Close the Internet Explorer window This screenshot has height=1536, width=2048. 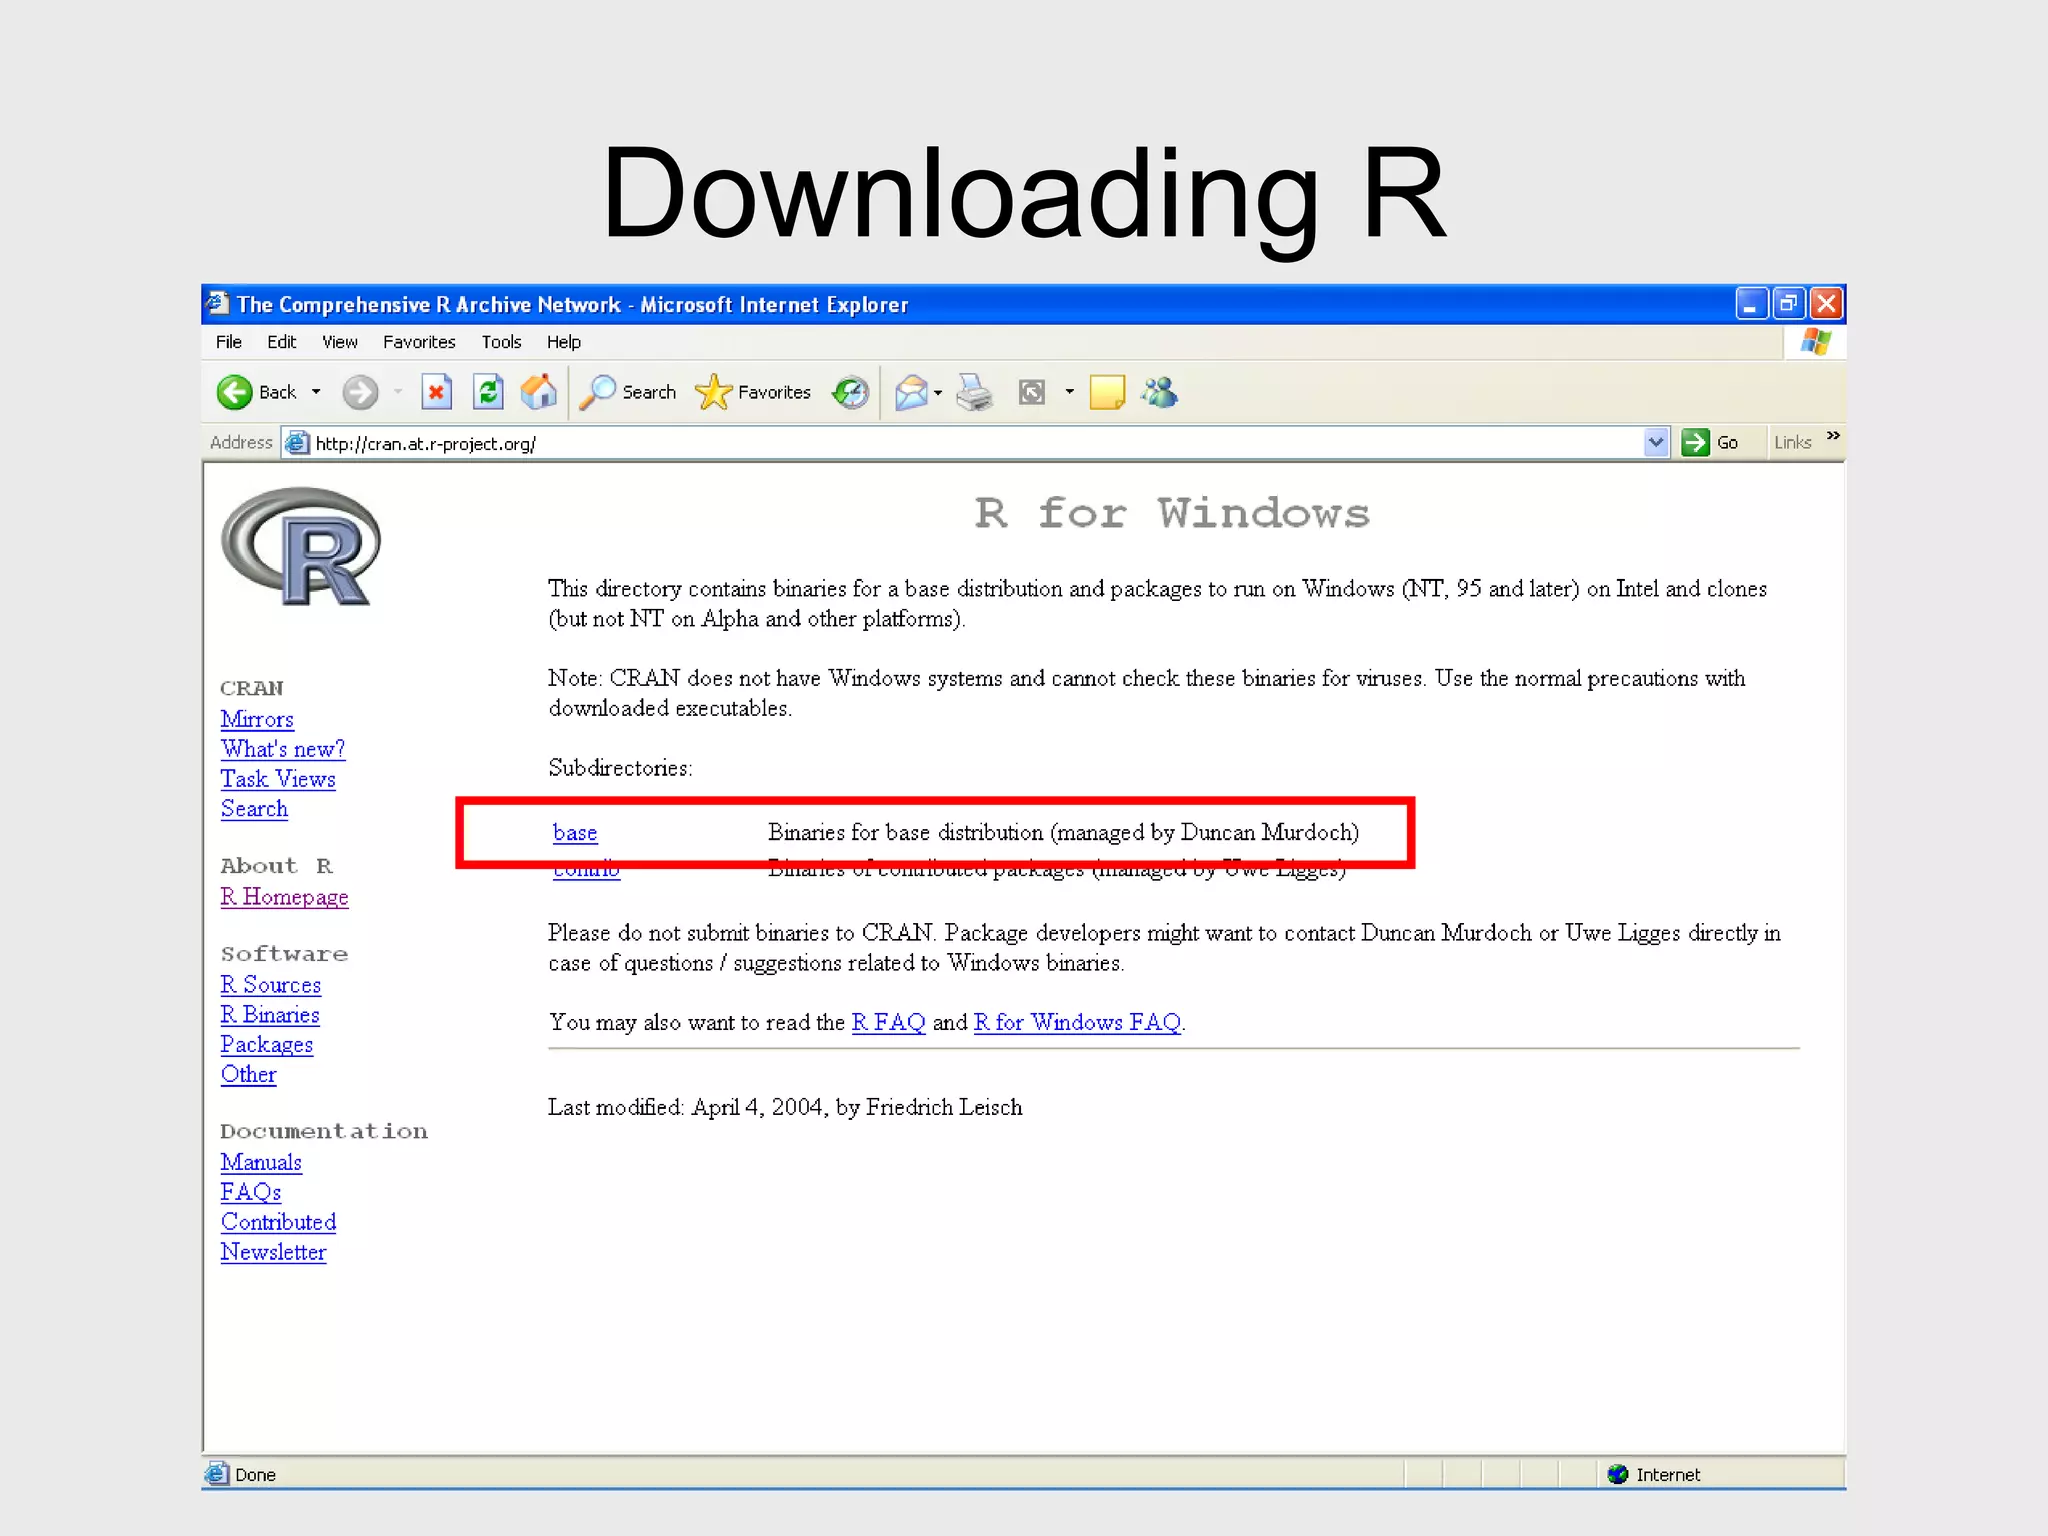(1827, 304)
